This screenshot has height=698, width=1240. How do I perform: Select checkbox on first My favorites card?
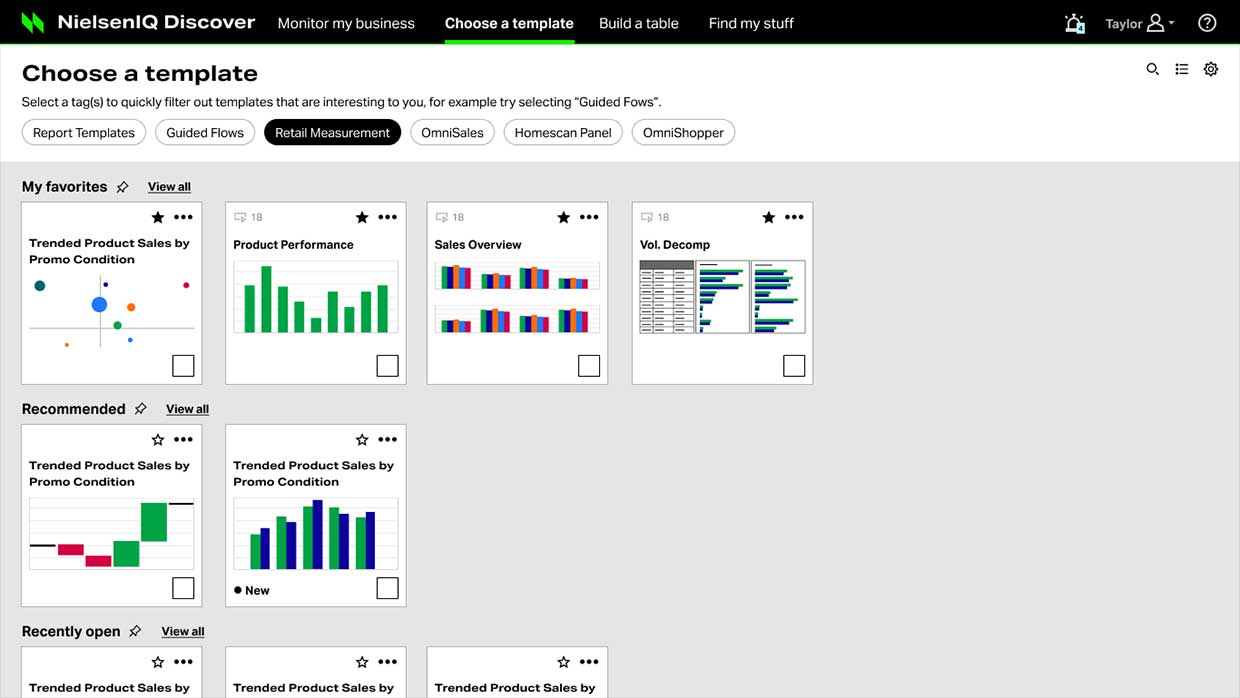click(183, 366)
